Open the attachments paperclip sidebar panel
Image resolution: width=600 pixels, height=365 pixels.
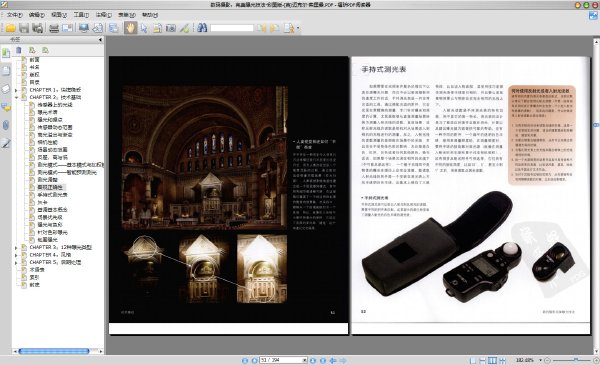point(6,125)
